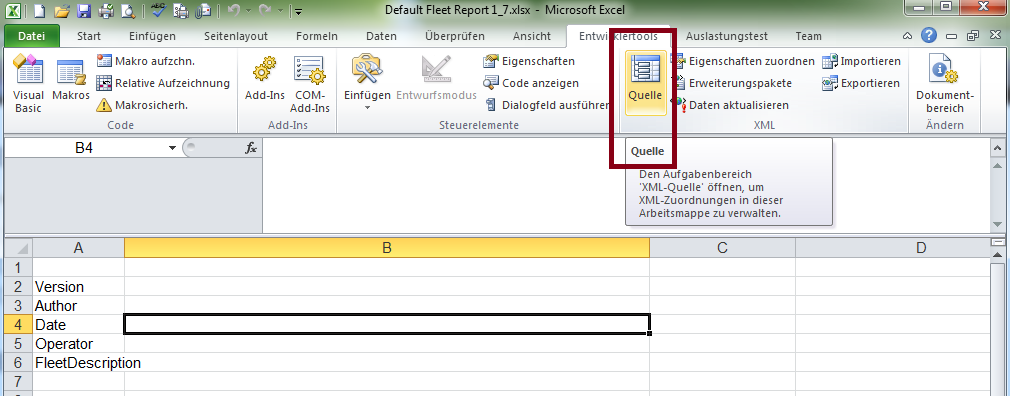
Task: Run the spelling check icon
Action: tap(158, 10)
